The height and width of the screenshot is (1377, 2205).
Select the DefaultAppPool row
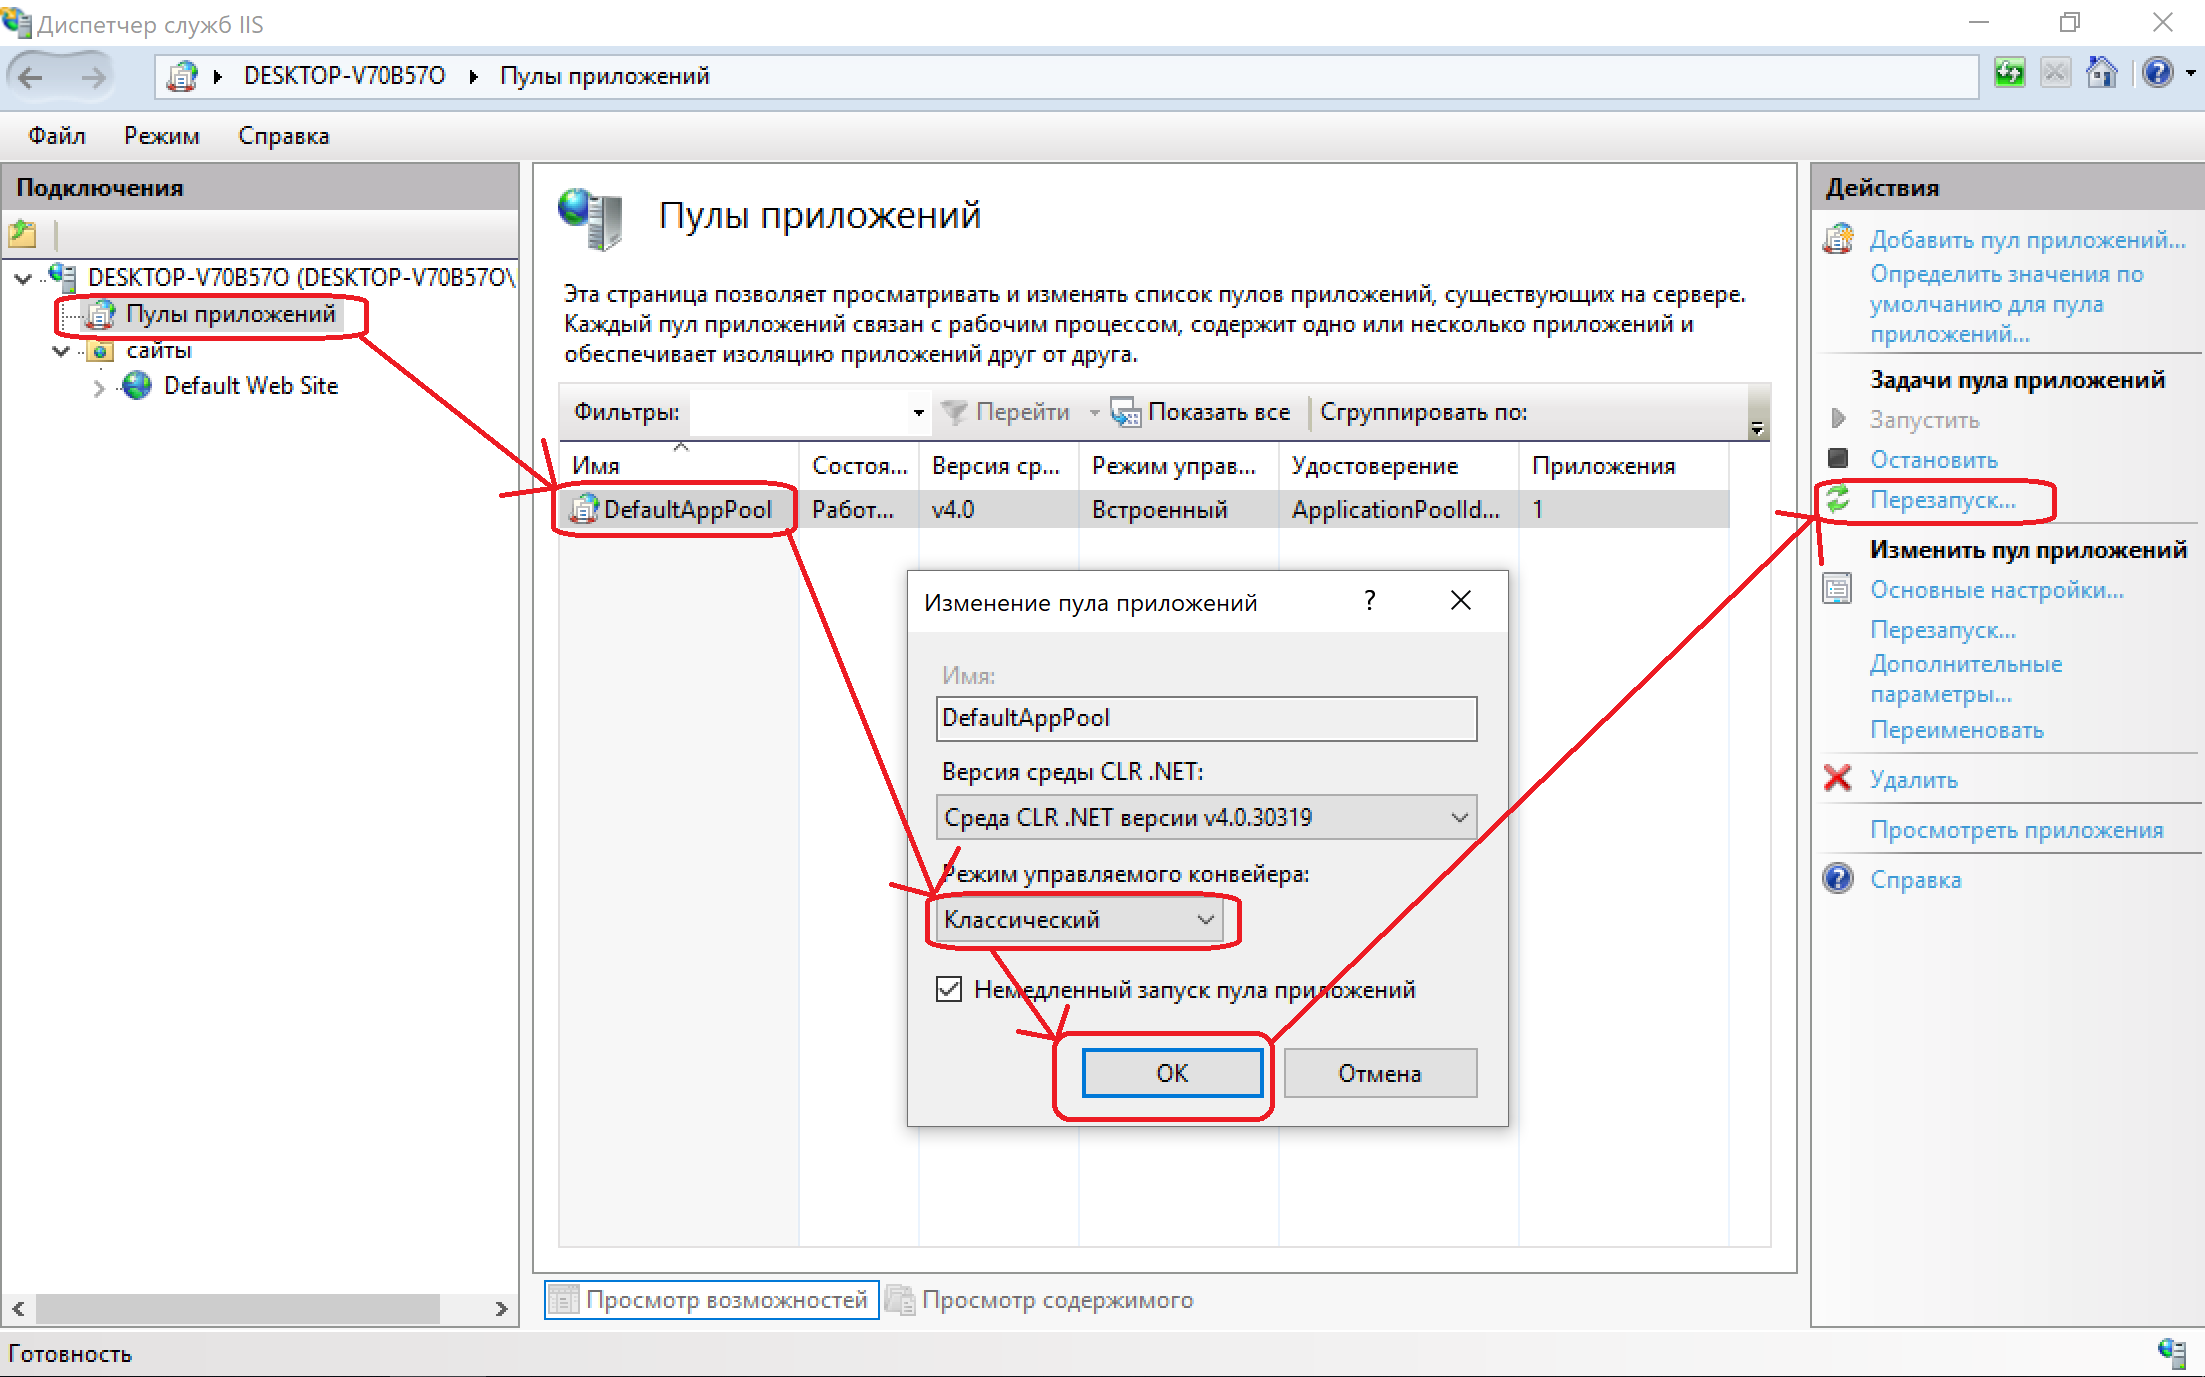click(x=1144, y=509)
